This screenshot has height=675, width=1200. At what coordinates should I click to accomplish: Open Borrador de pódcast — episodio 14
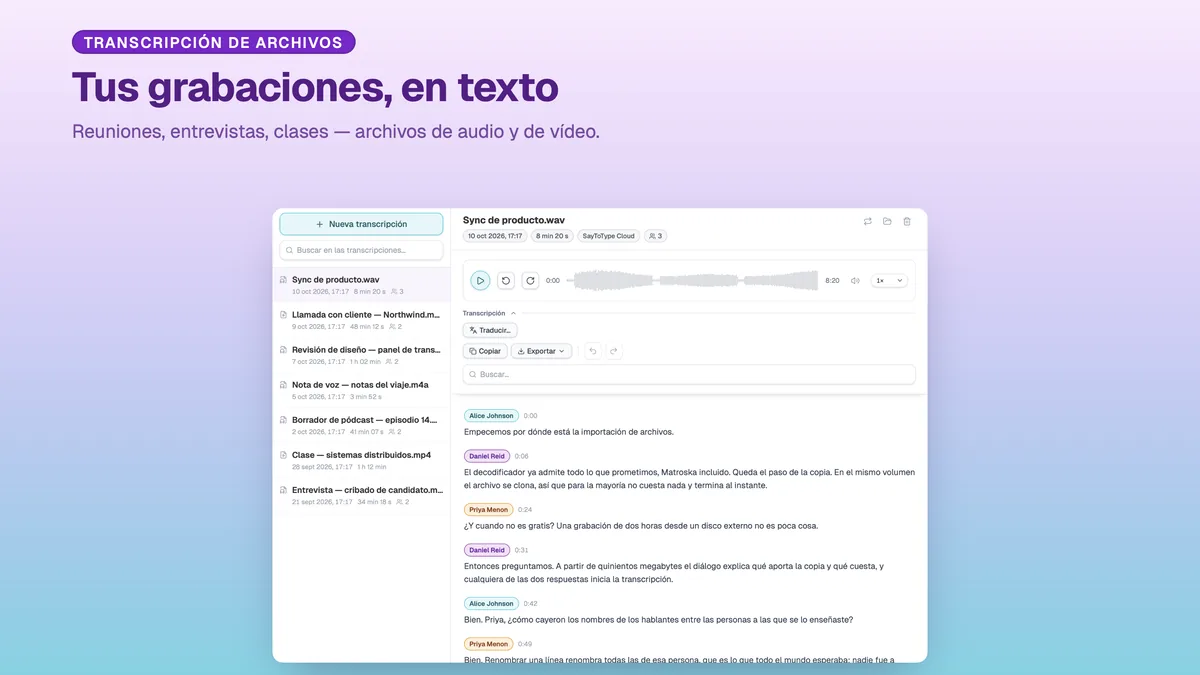361,425
